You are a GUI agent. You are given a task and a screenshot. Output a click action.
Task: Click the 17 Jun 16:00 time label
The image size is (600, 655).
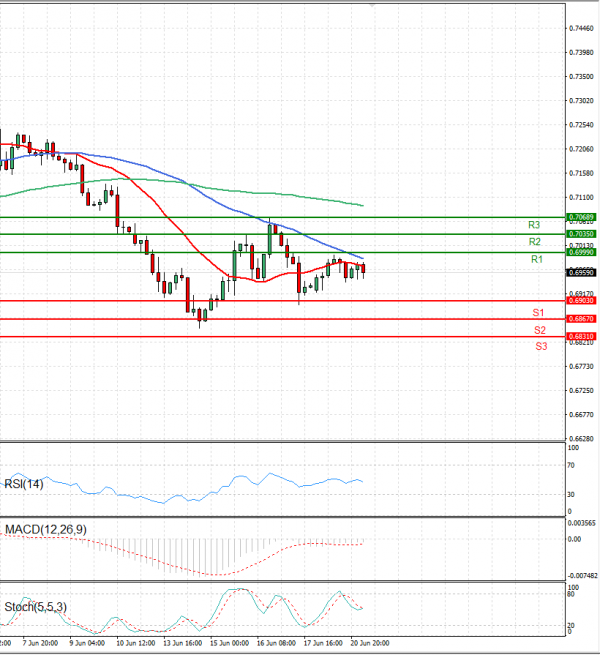click(323, 643)
